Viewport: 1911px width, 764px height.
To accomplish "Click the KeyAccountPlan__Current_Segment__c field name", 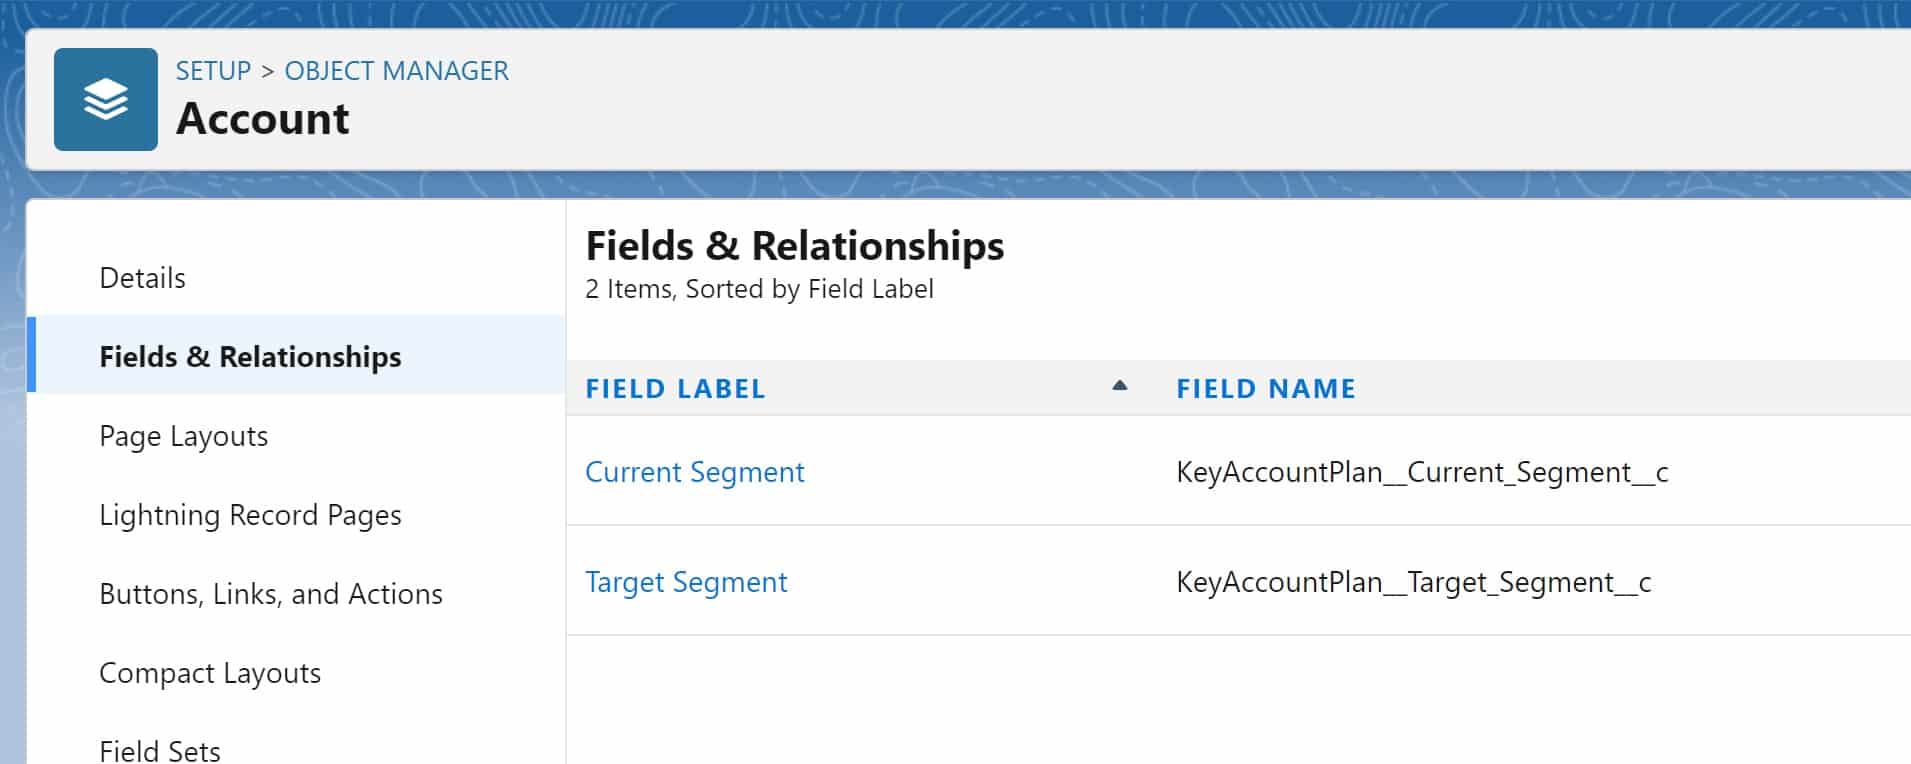I will (x=1422, y=472).
